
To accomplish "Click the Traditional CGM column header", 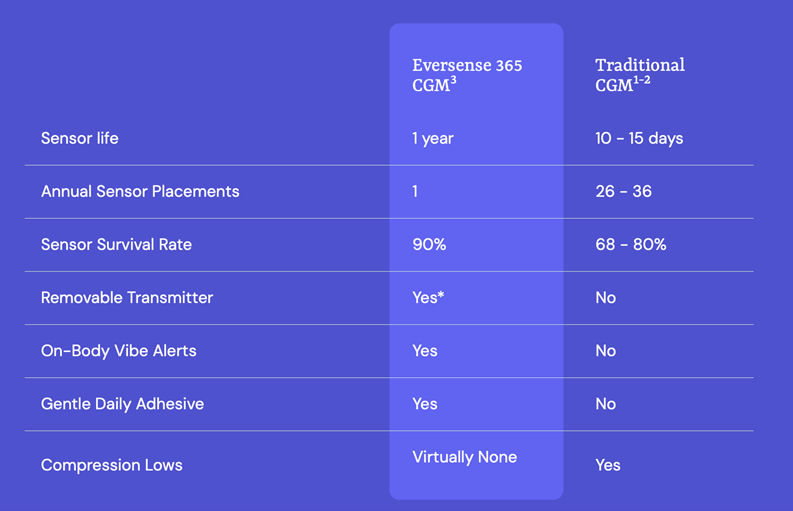I will pyautogui.click(x=640, y=75).
